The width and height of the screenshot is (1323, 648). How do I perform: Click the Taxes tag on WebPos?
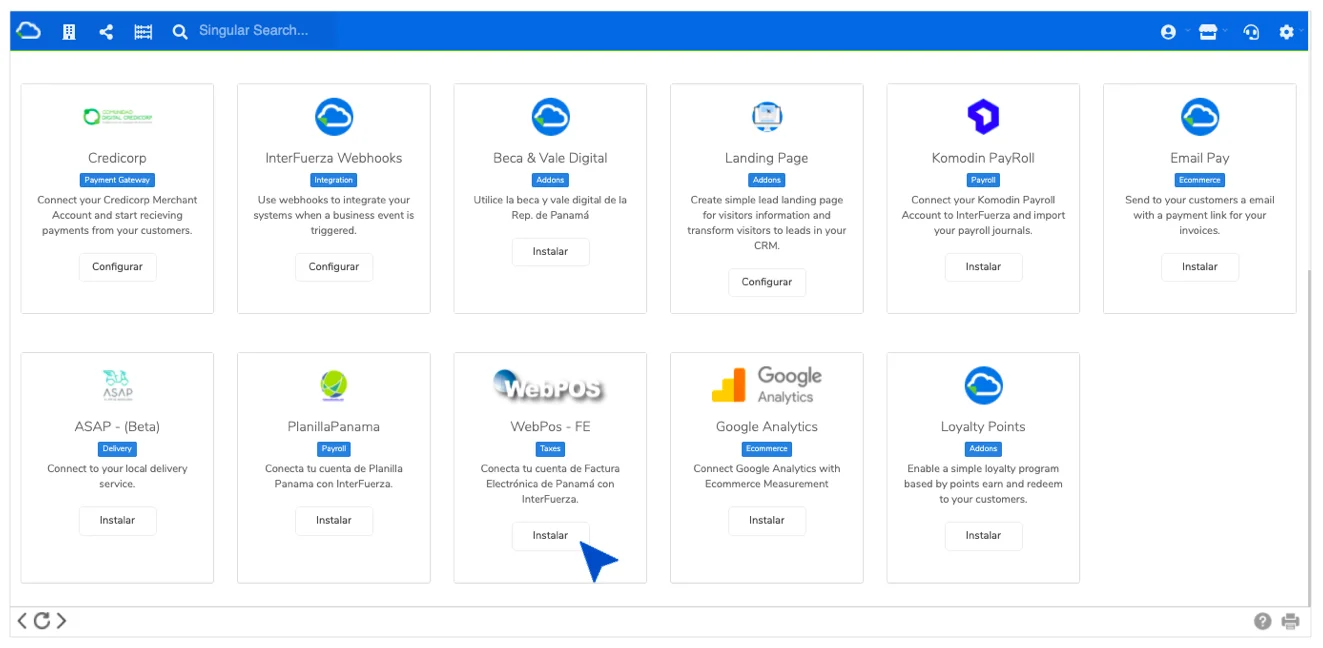pos(550,449)
